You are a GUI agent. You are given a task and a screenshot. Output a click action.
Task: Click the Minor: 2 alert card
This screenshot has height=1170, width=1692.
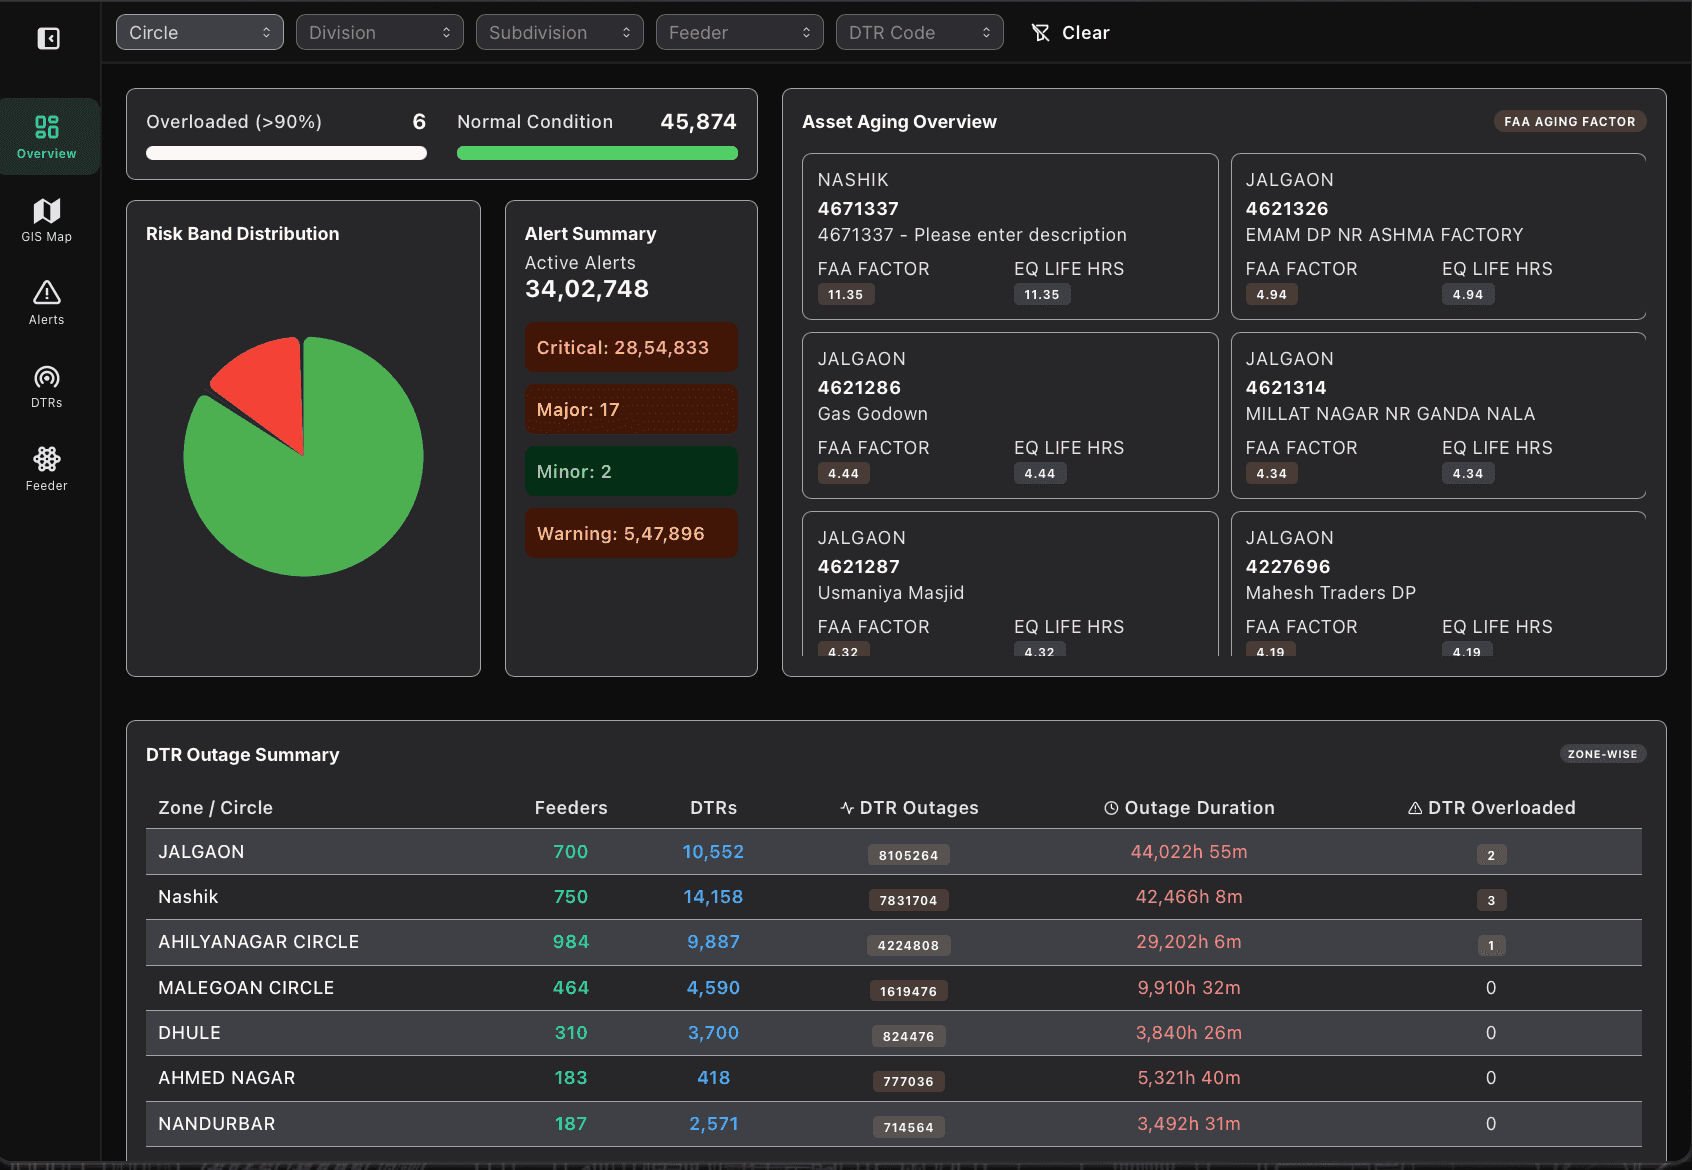(x=631, y=471)
